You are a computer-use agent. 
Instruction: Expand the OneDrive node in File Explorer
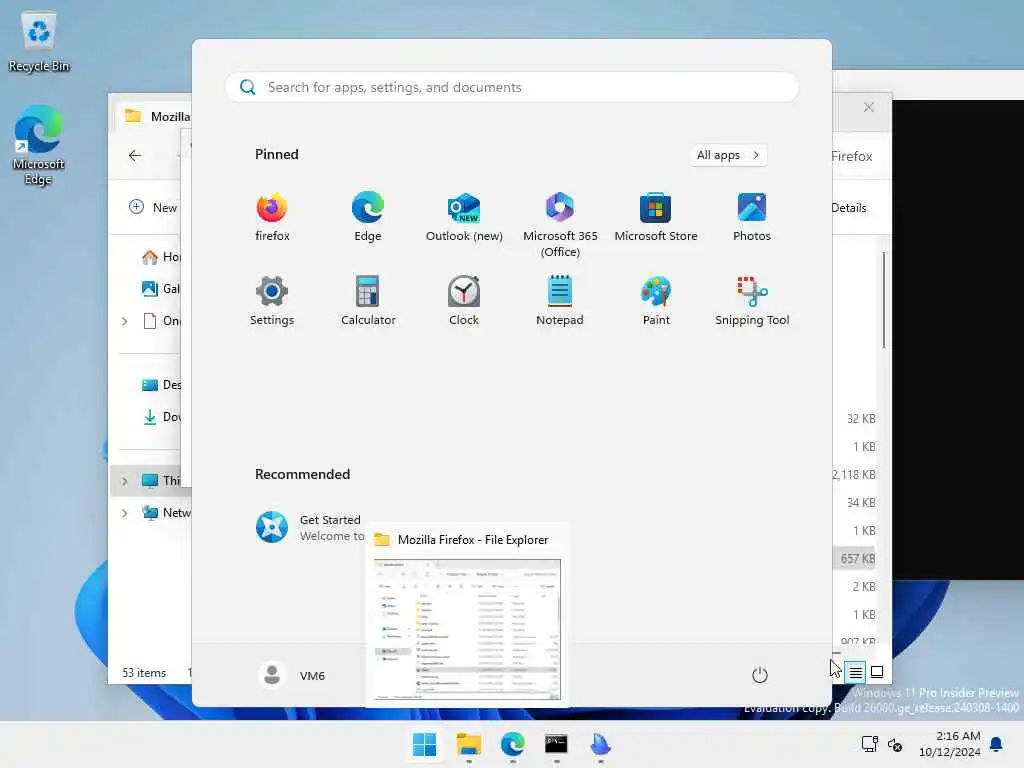pyautogui.click(x=124, y=321)
